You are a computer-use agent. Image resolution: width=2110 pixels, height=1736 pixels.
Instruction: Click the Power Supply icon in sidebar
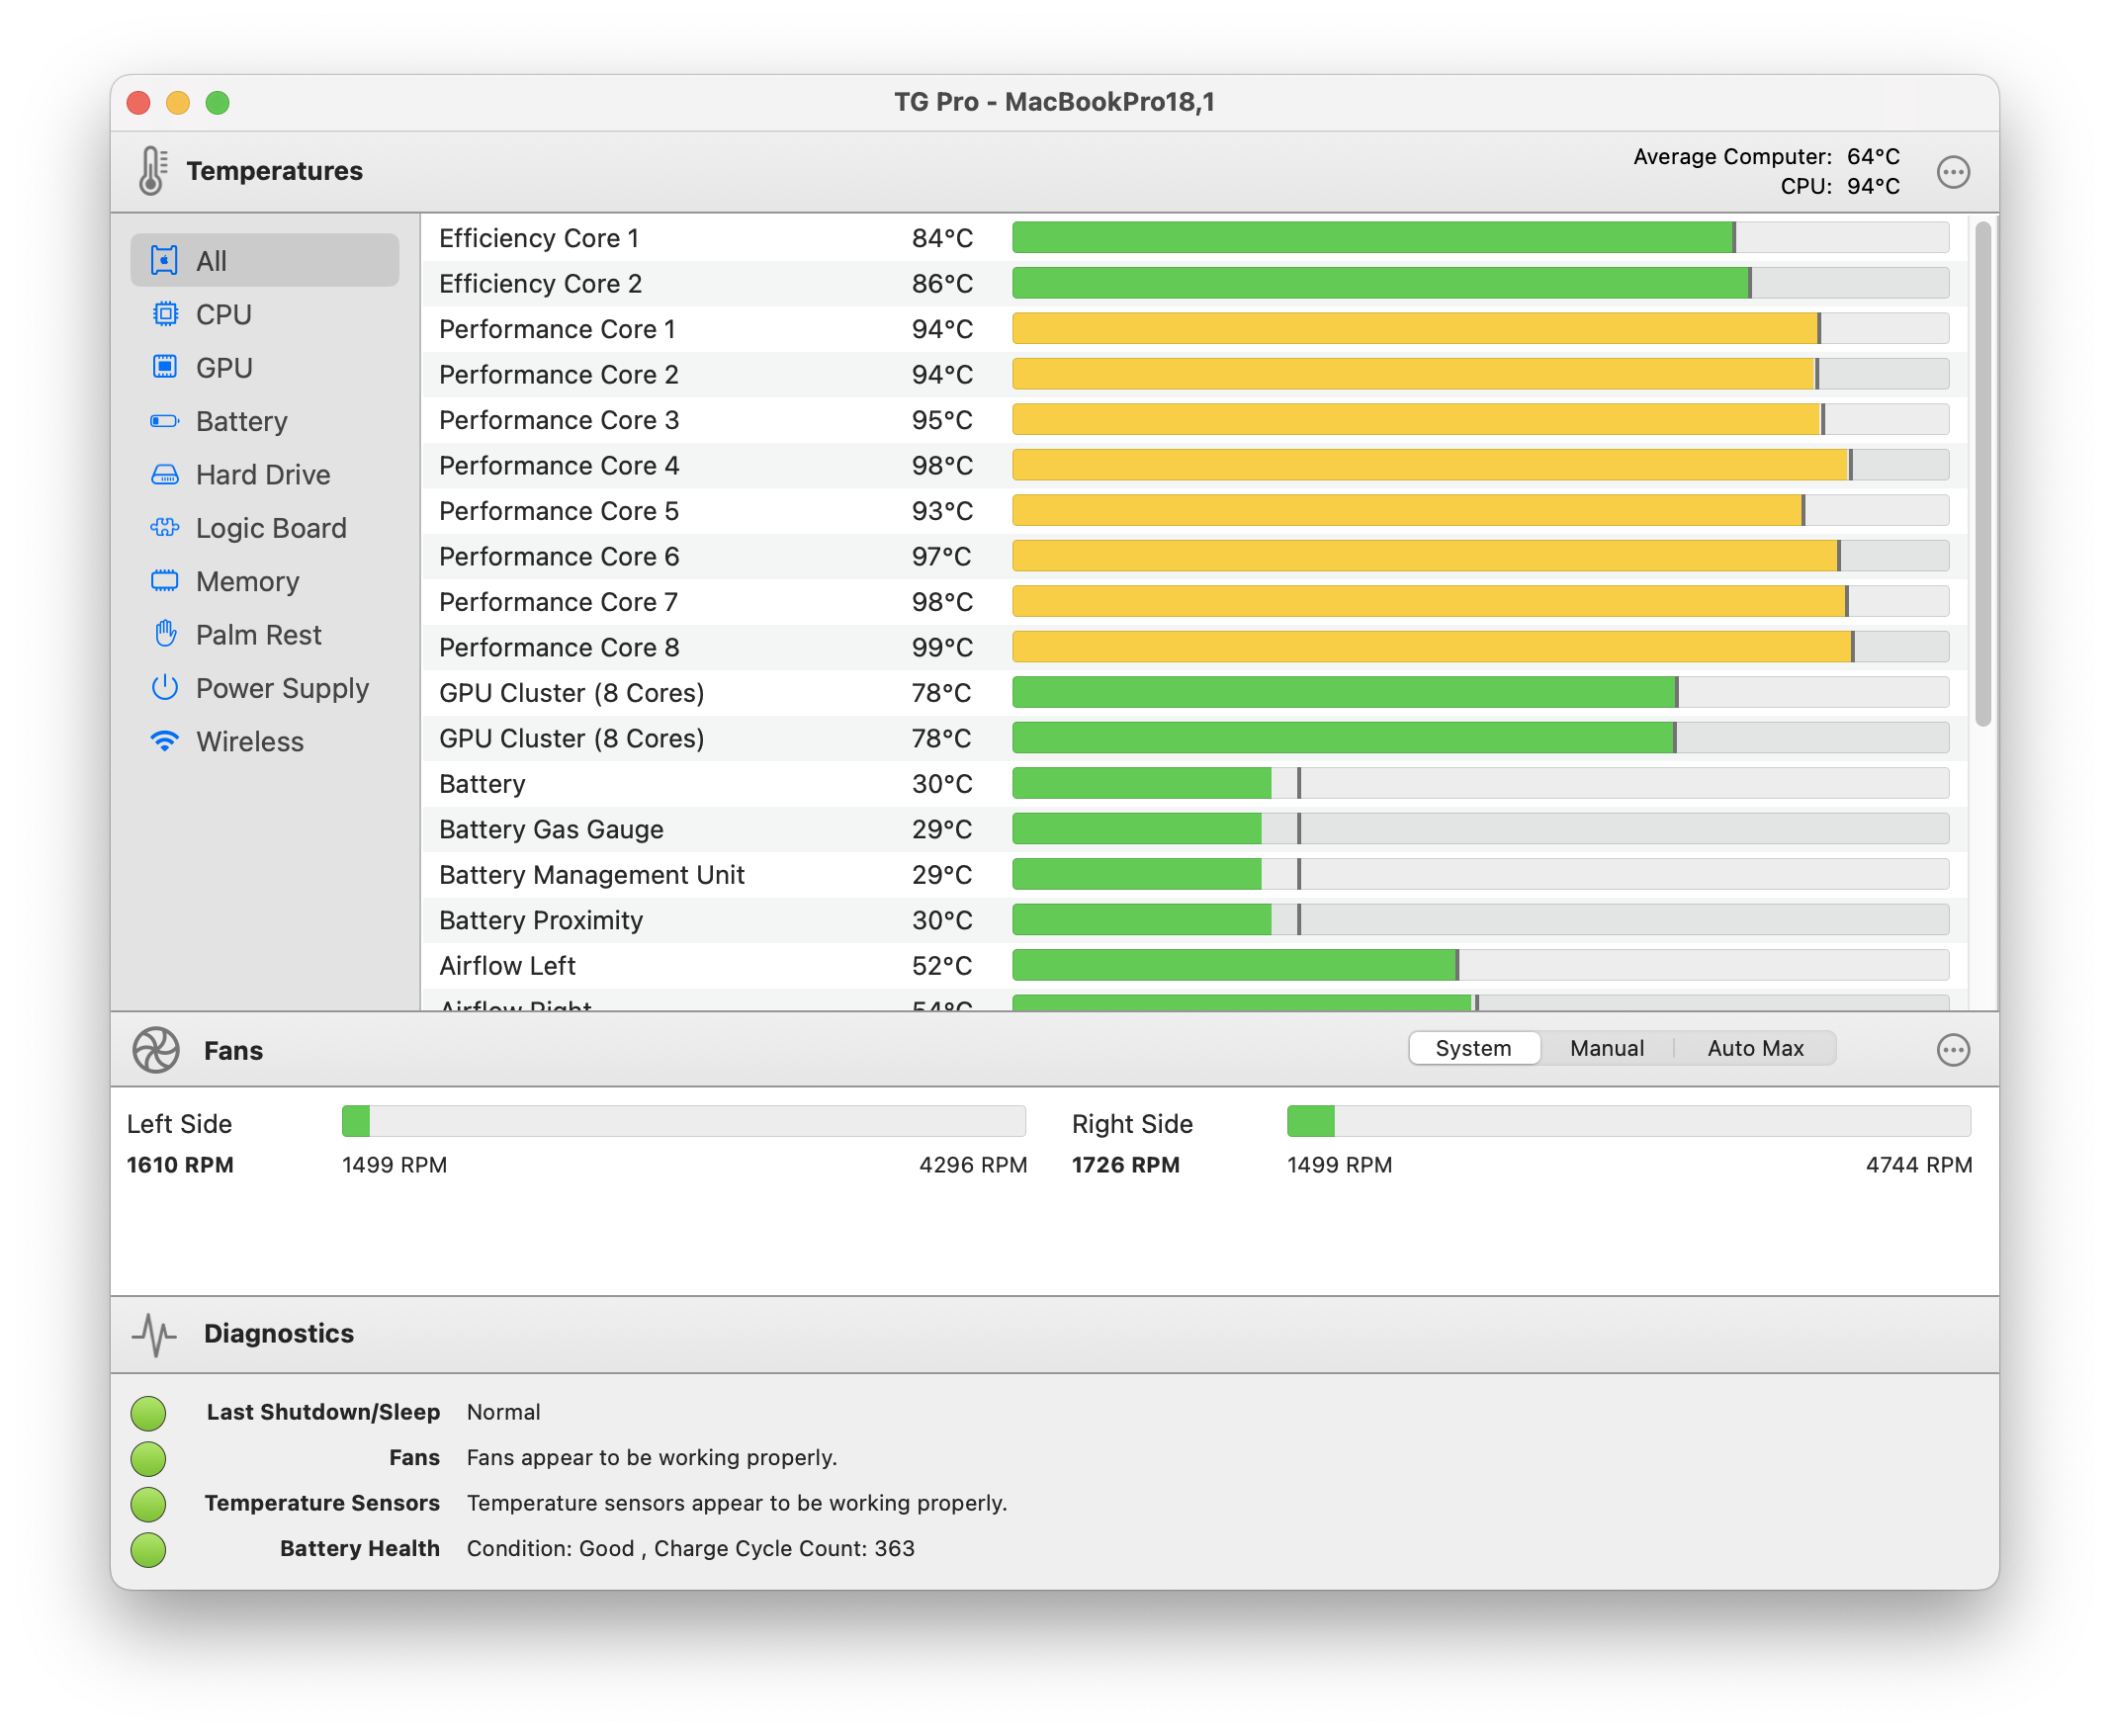[x=164, y=688]
